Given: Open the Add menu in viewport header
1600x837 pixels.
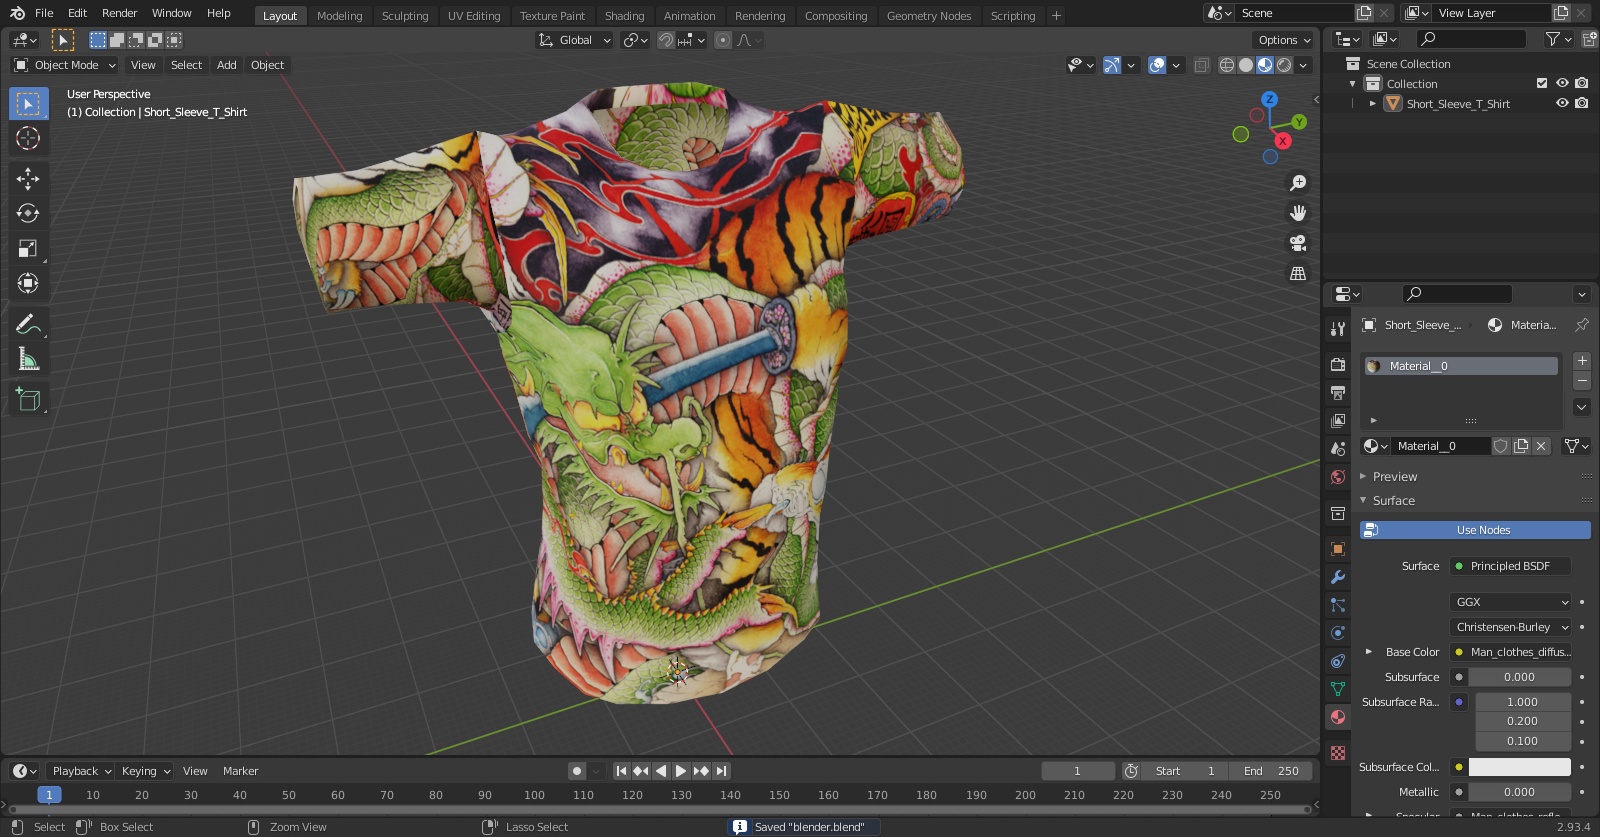Looking at the screenshot, I should 227,65.
